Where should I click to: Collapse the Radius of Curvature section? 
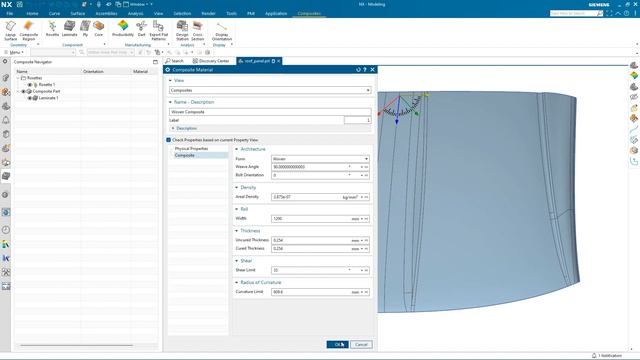pos(237,282)
